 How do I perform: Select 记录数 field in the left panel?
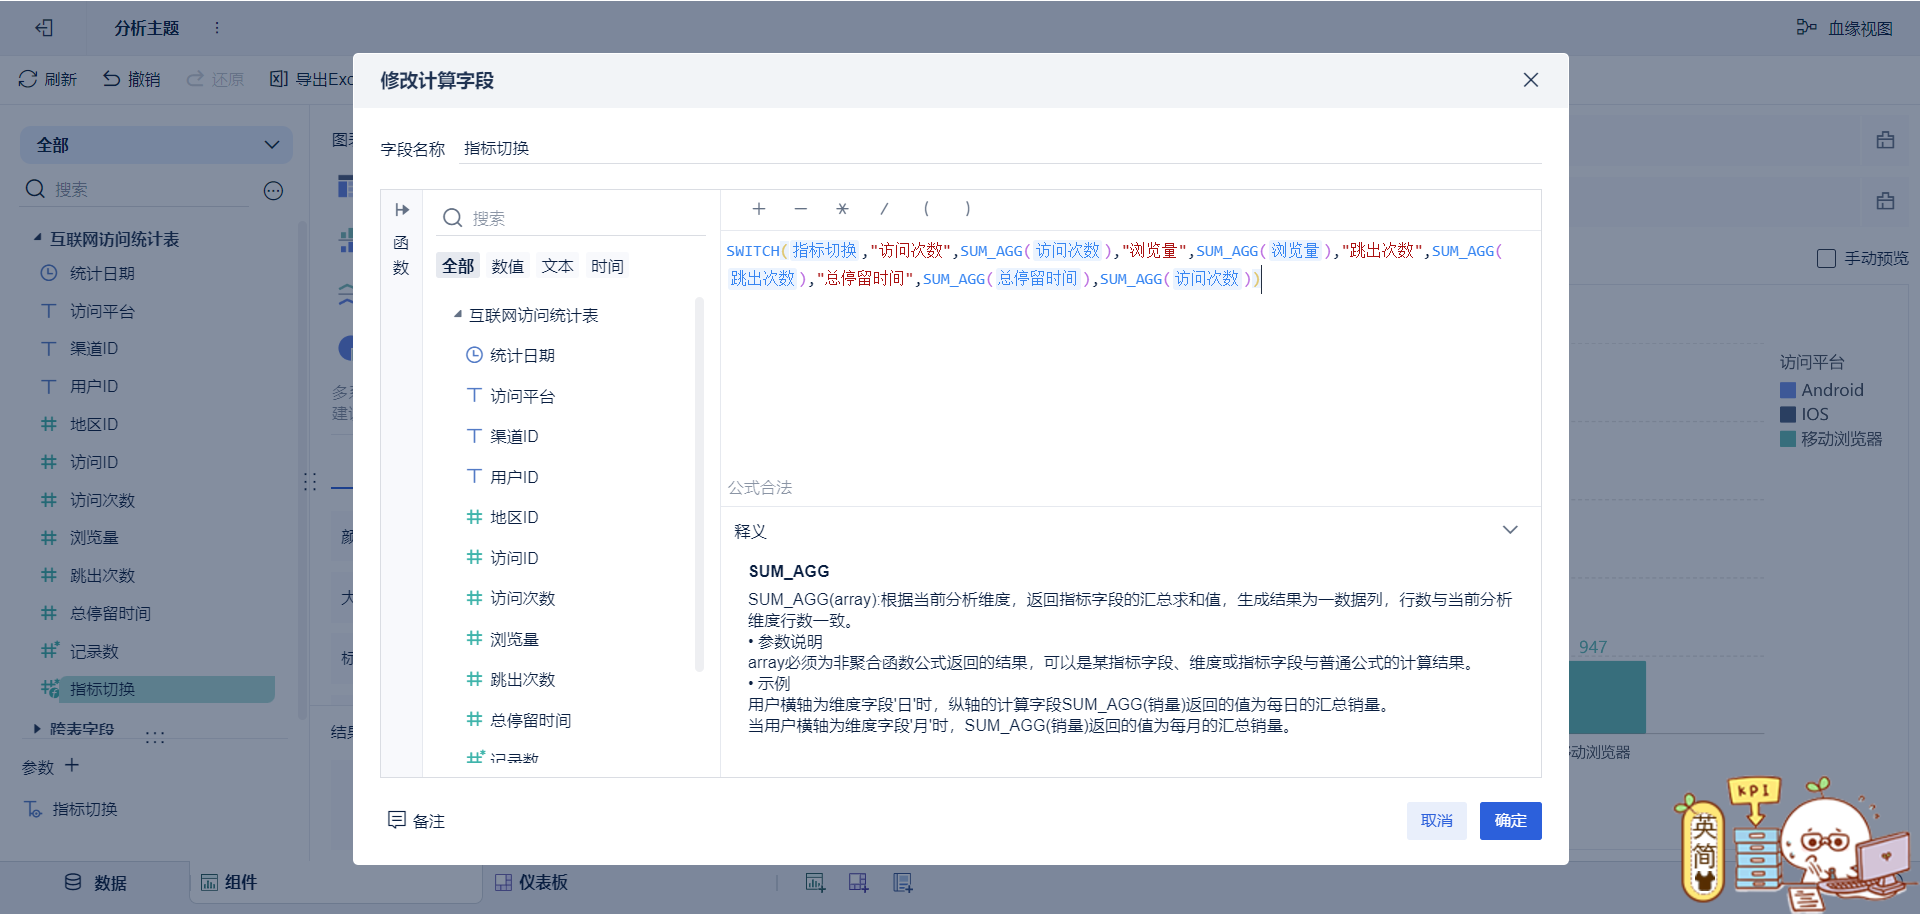(x=93, y=651)
